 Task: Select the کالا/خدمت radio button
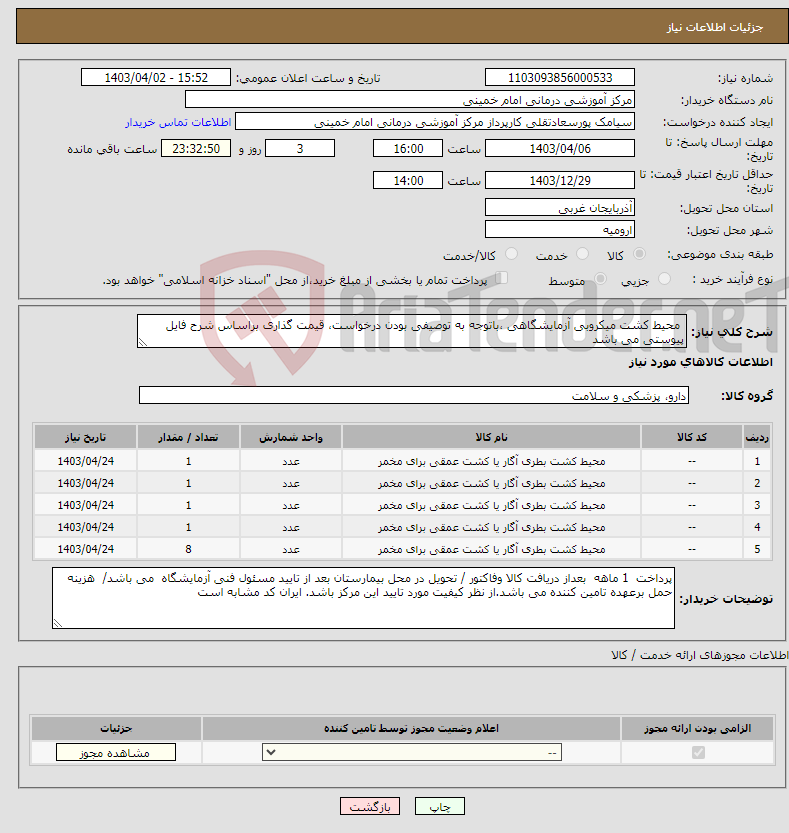pos(511,254)
